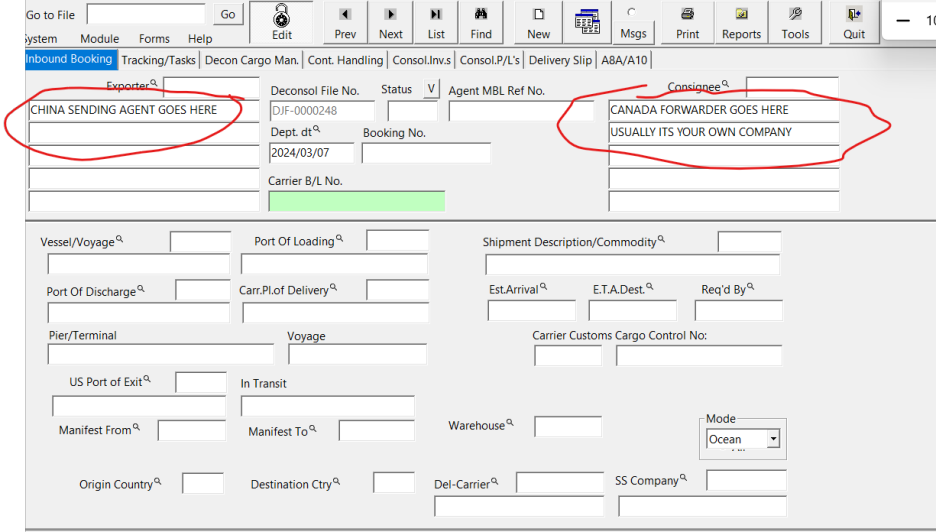The image size is (936, 532).
Task: Select the Msgs radio button
Action: [x=632, y=12]
